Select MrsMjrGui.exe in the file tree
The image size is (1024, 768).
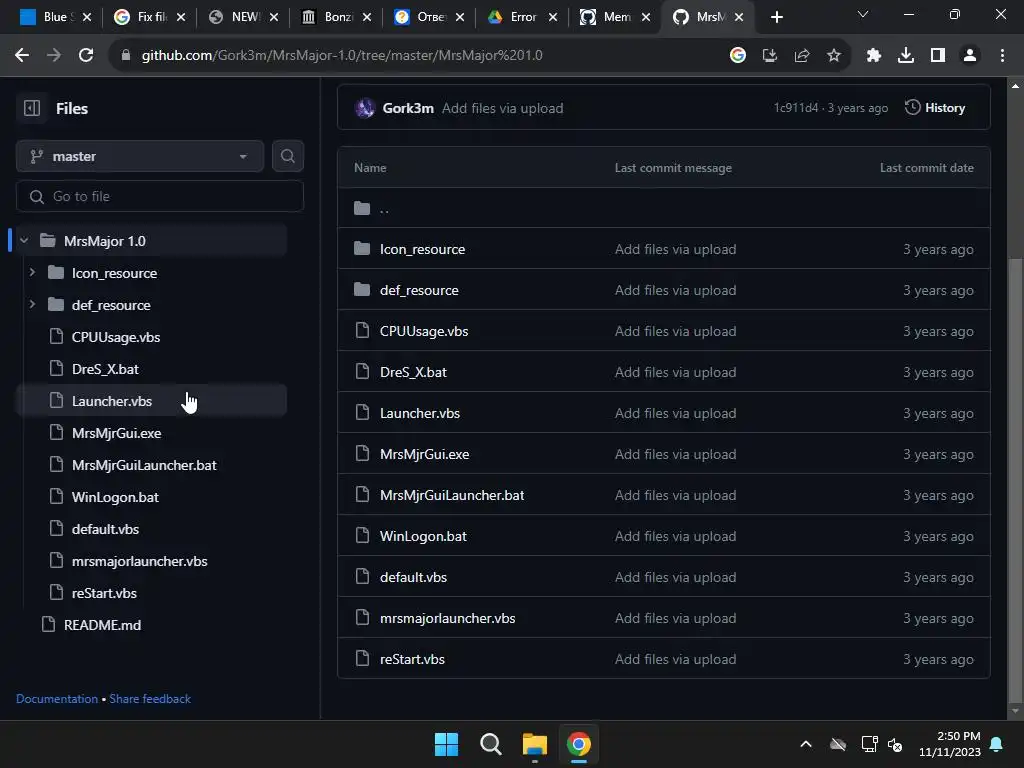click(116, 433)
